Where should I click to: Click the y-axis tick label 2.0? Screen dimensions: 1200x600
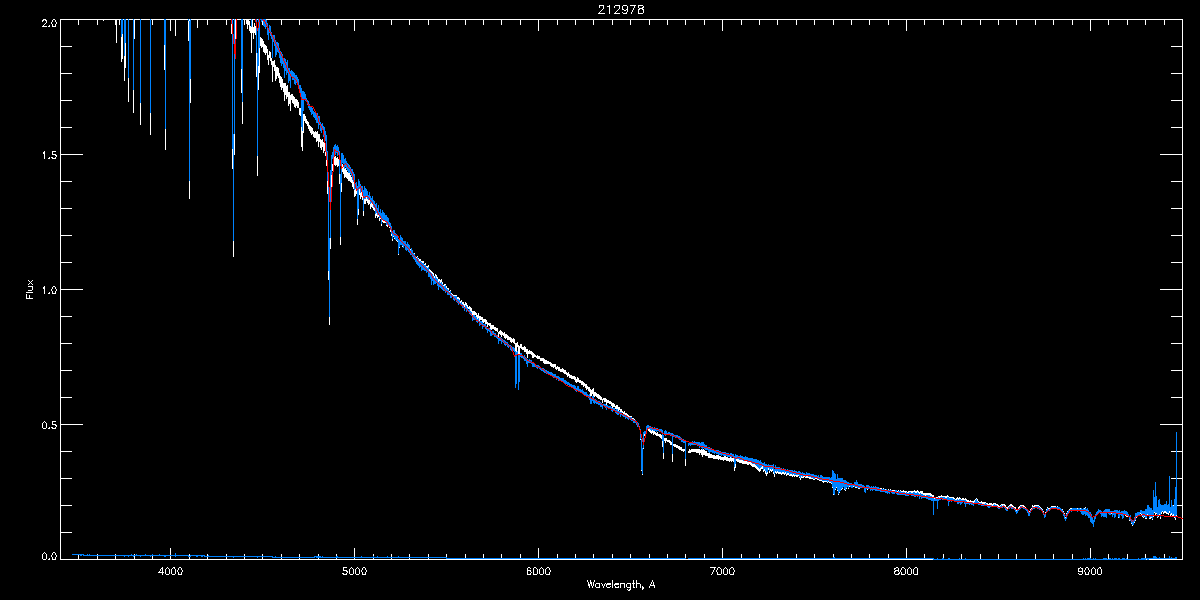[x=47, y=22]
